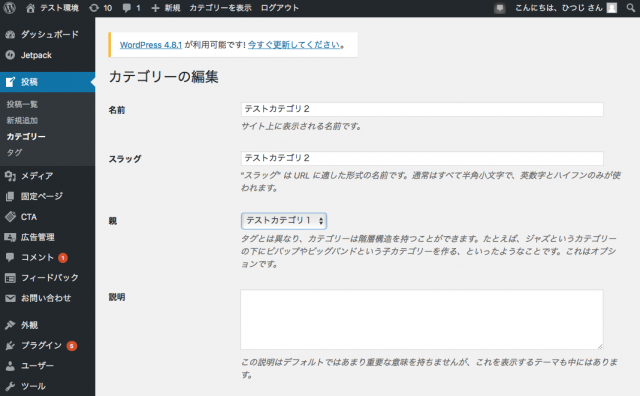Click the CTA diamond icon
Screen dimensions: 640x396
tap(10, 217)
